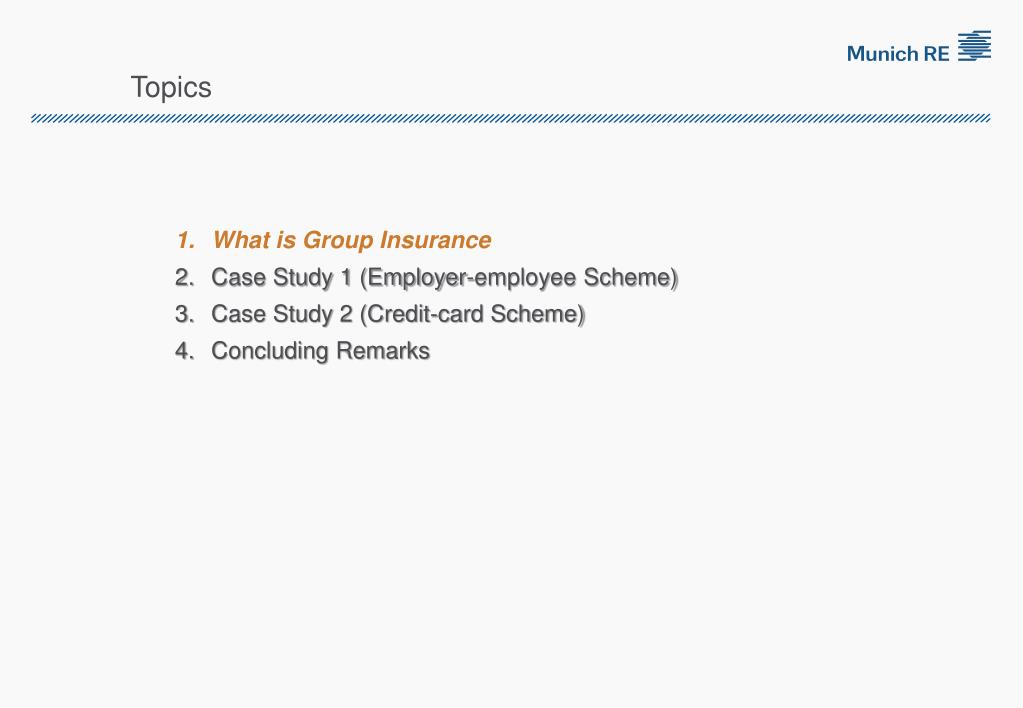Image resolution: width=1023 pixels, height=708 pixels.
Task: Select the word Remarks in item four
Action: tap(384, 351)
